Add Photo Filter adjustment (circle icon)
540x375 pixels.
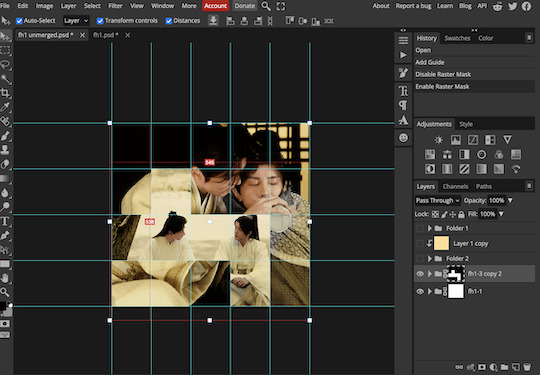[481, 154]
